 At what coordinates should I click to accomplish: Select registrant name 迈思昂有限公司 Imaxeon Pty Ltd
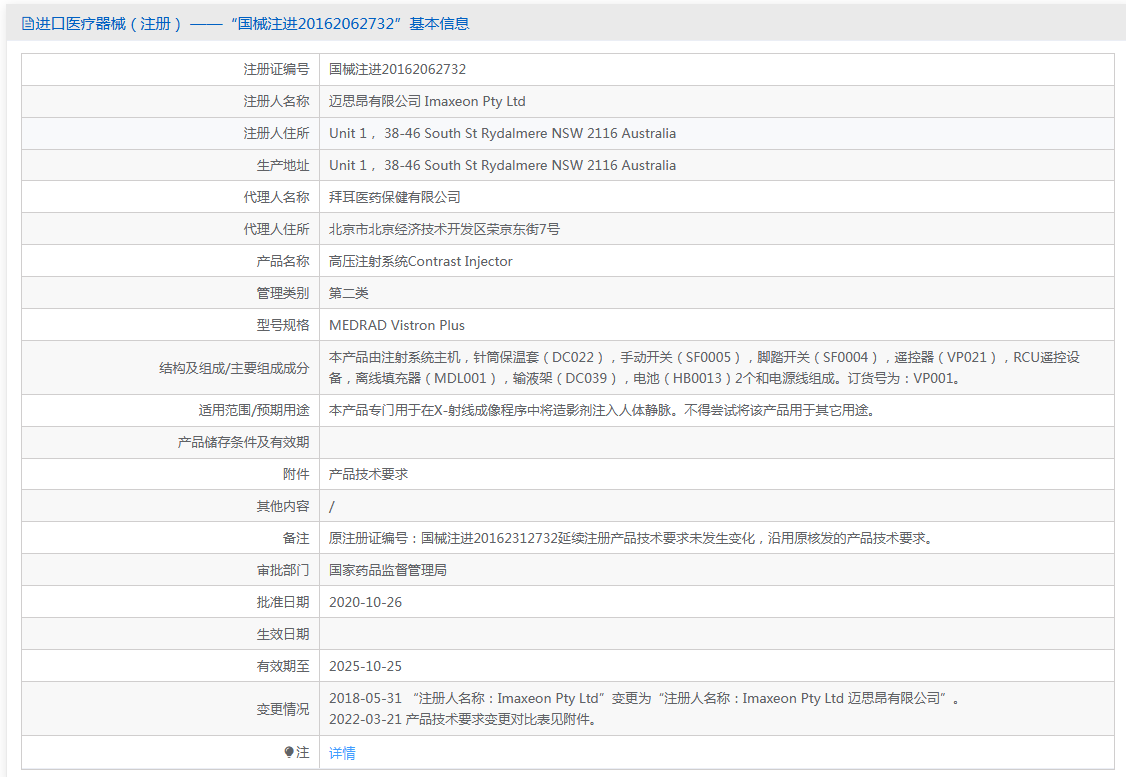tap(427, 101)
